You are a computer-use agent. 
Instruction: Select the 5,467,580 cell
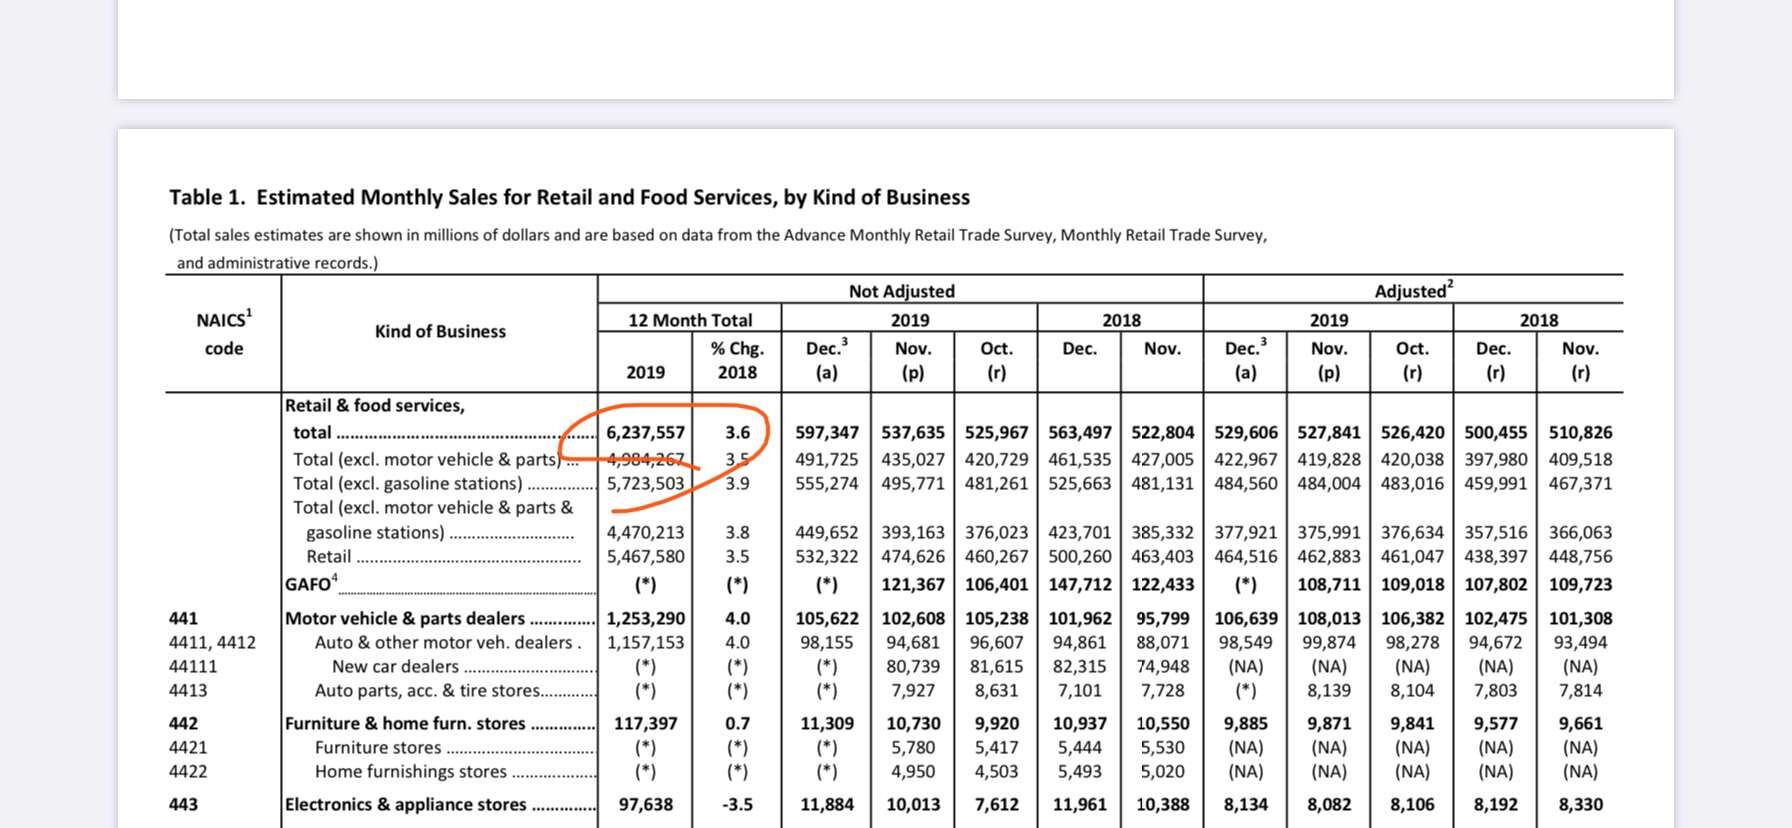646,556
